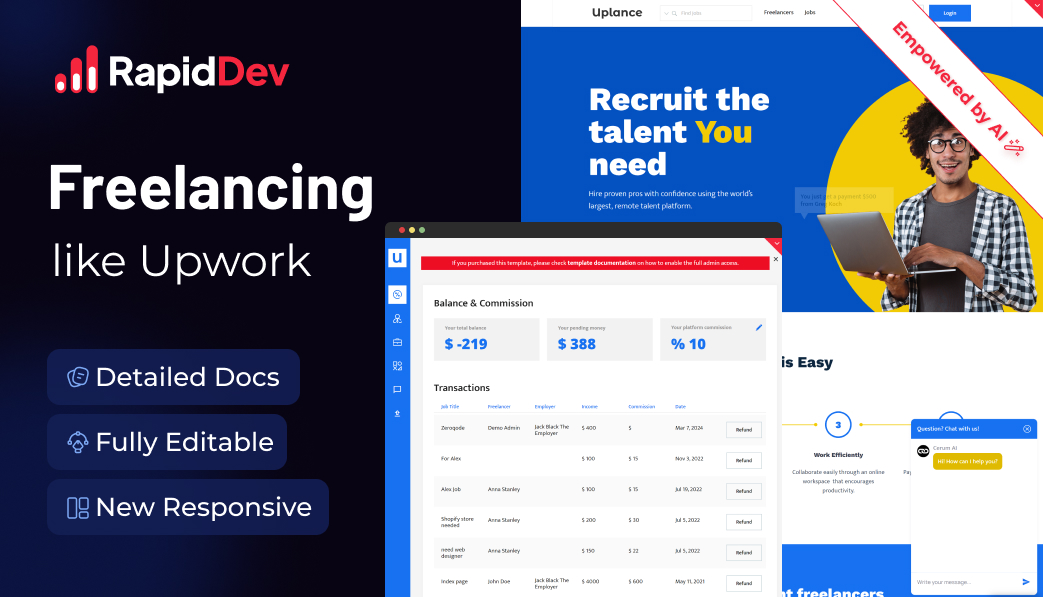Screen dimensions: 1043x597
Task: Click the briefcase jobs icon in the sidebar
Action: (397, 342)
